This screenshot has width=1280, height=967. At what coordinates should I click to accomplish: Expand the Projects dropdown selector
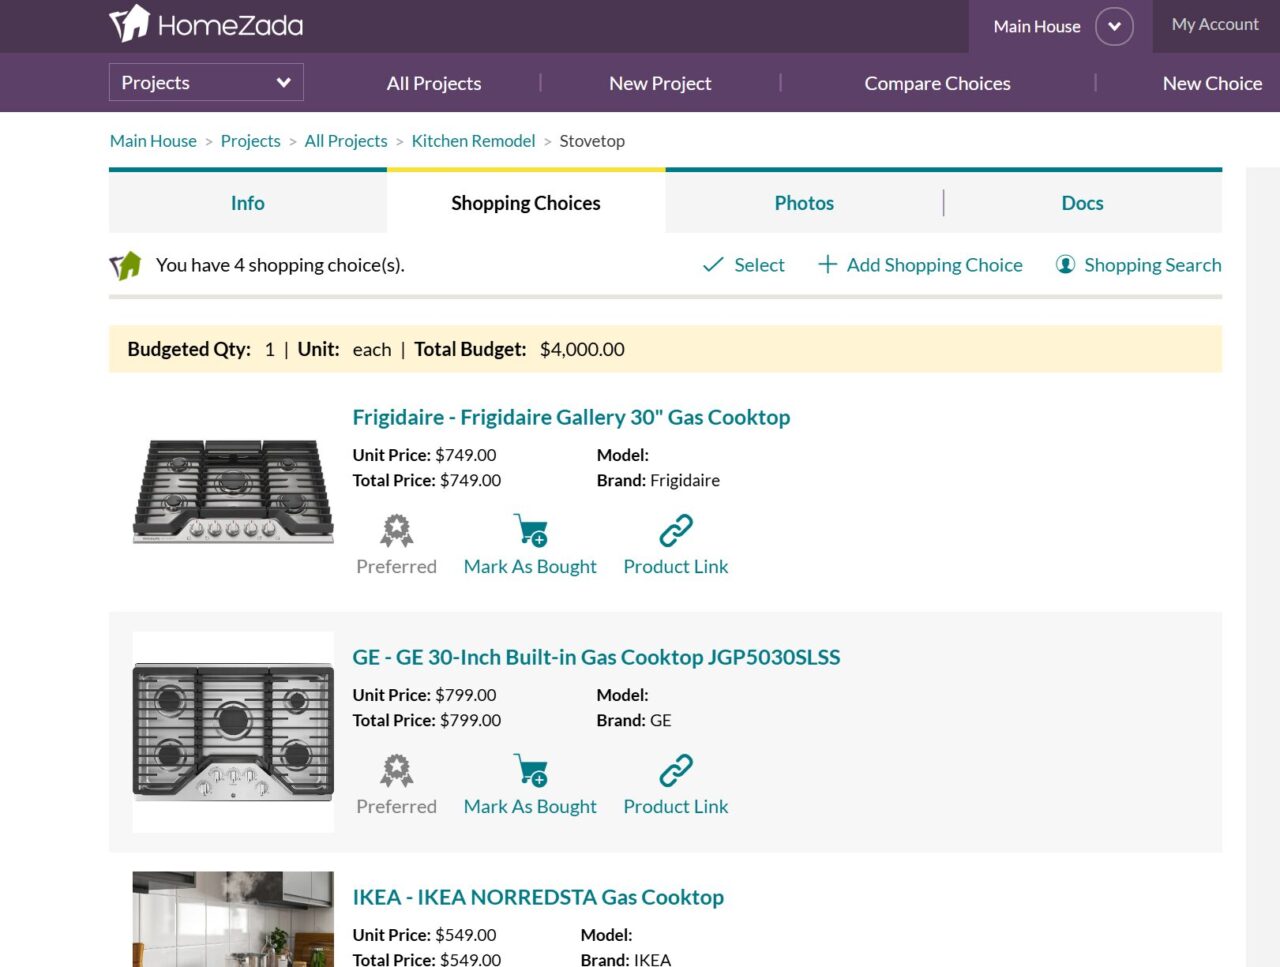[x=206, y=82]
